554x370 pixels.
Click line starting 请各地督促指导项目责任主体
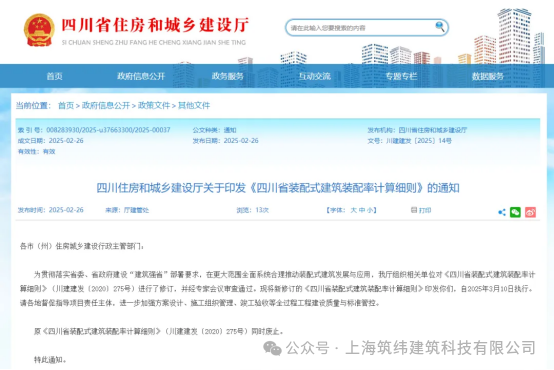click(x=200, y=303)
